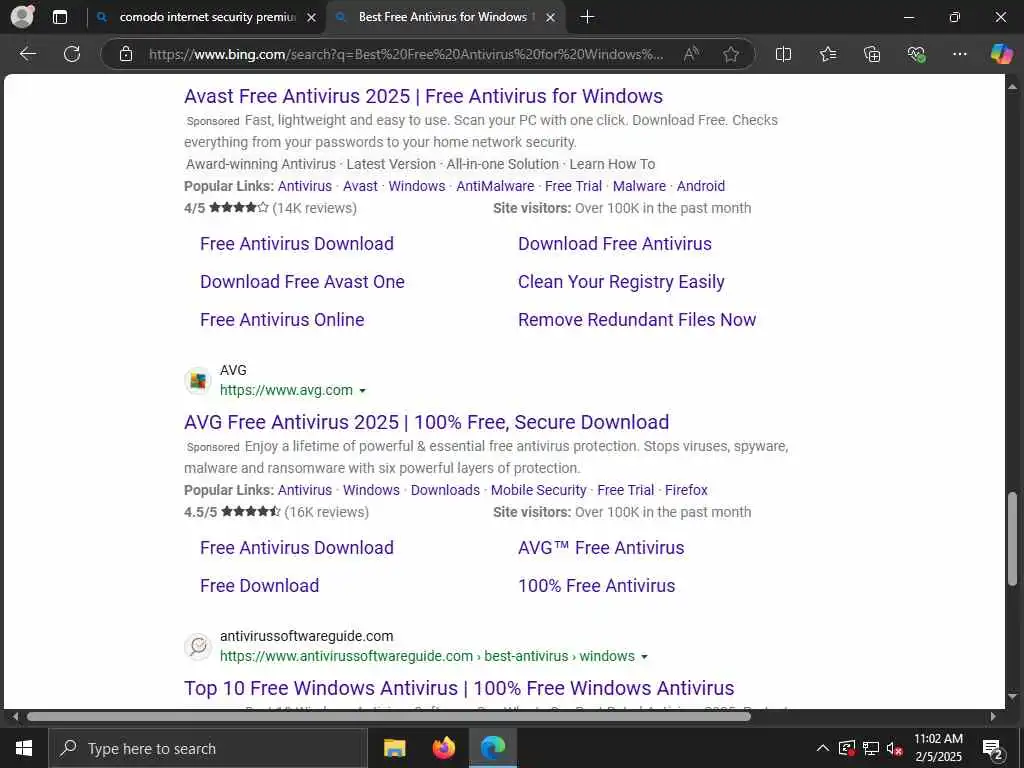The width and height of the screenshot is (1024, 768).
Task: Open the Downloads popular link
Action: pyautogui.click(x=445, y=490)
